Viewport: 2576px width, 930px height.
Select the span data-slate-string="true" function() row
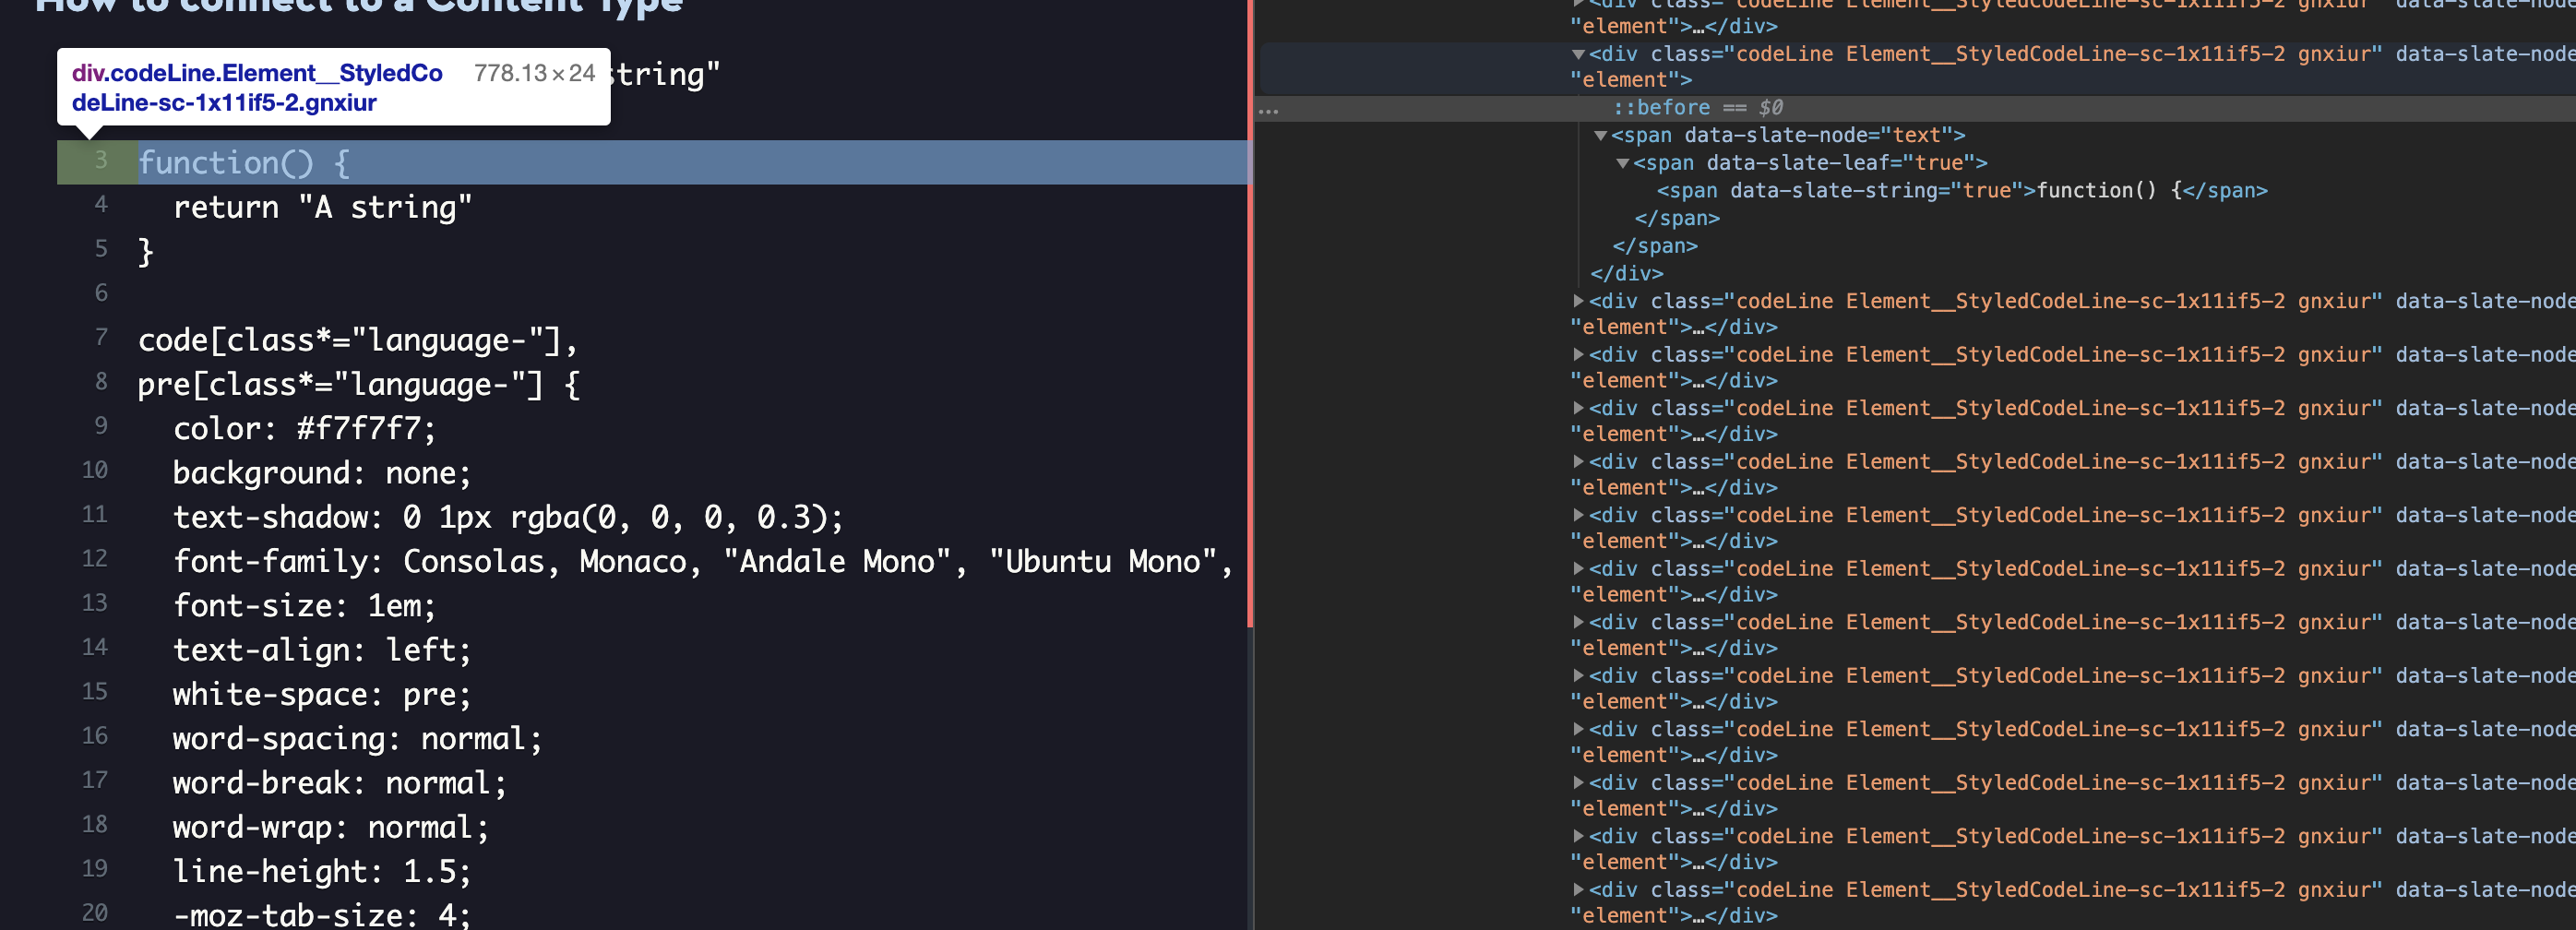pyautogui.click(x=1961, y=190)
